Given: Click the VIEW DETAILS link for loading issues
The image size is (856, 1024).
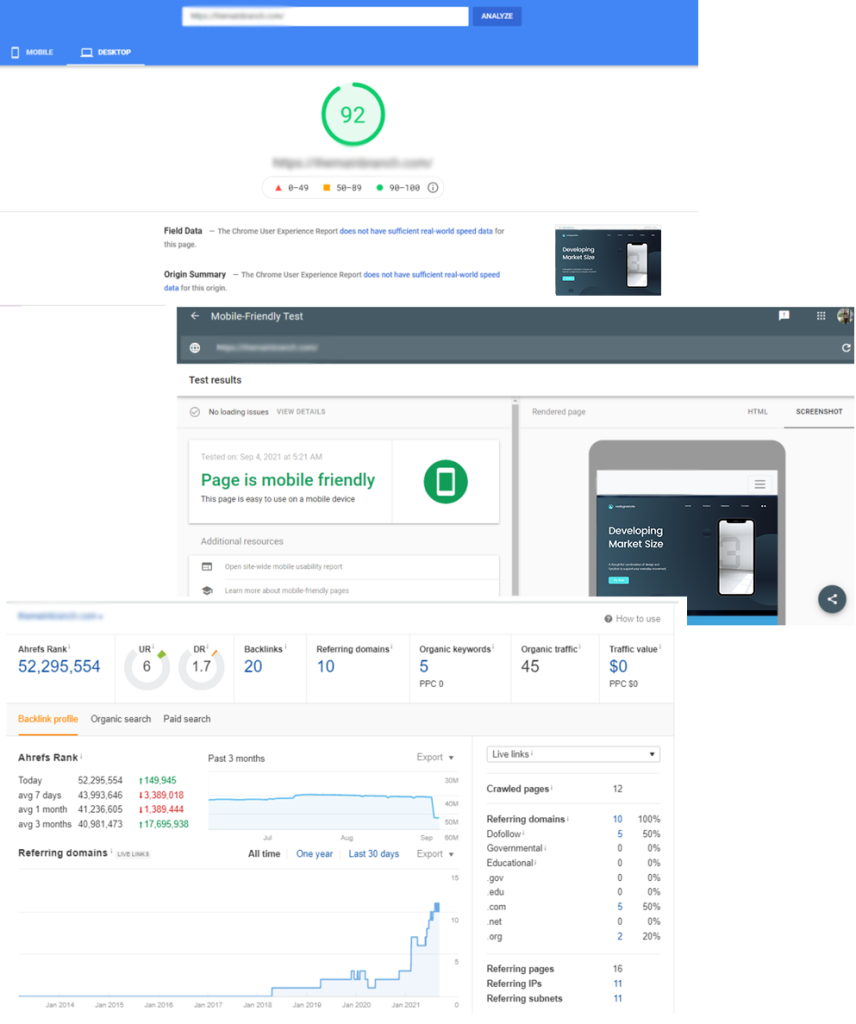Looking at the screenshot, I should click(300, 412).
